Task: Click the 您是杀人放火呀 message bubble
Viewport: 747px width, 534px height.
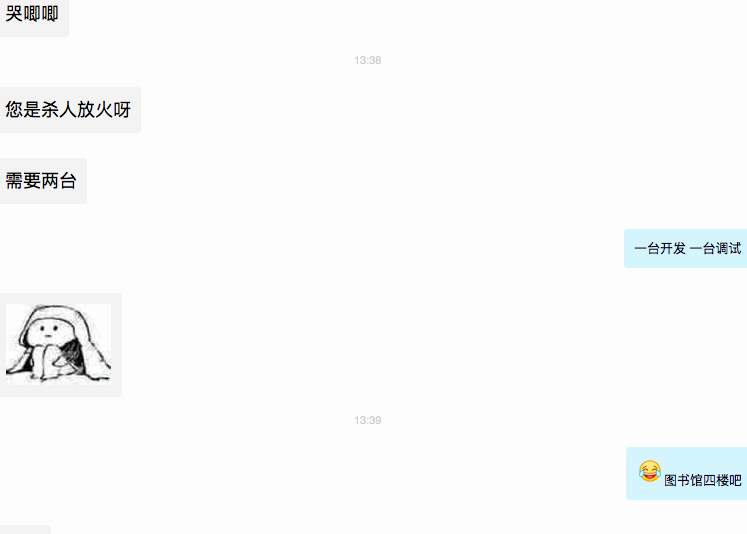Action: [x=70, y=110]
